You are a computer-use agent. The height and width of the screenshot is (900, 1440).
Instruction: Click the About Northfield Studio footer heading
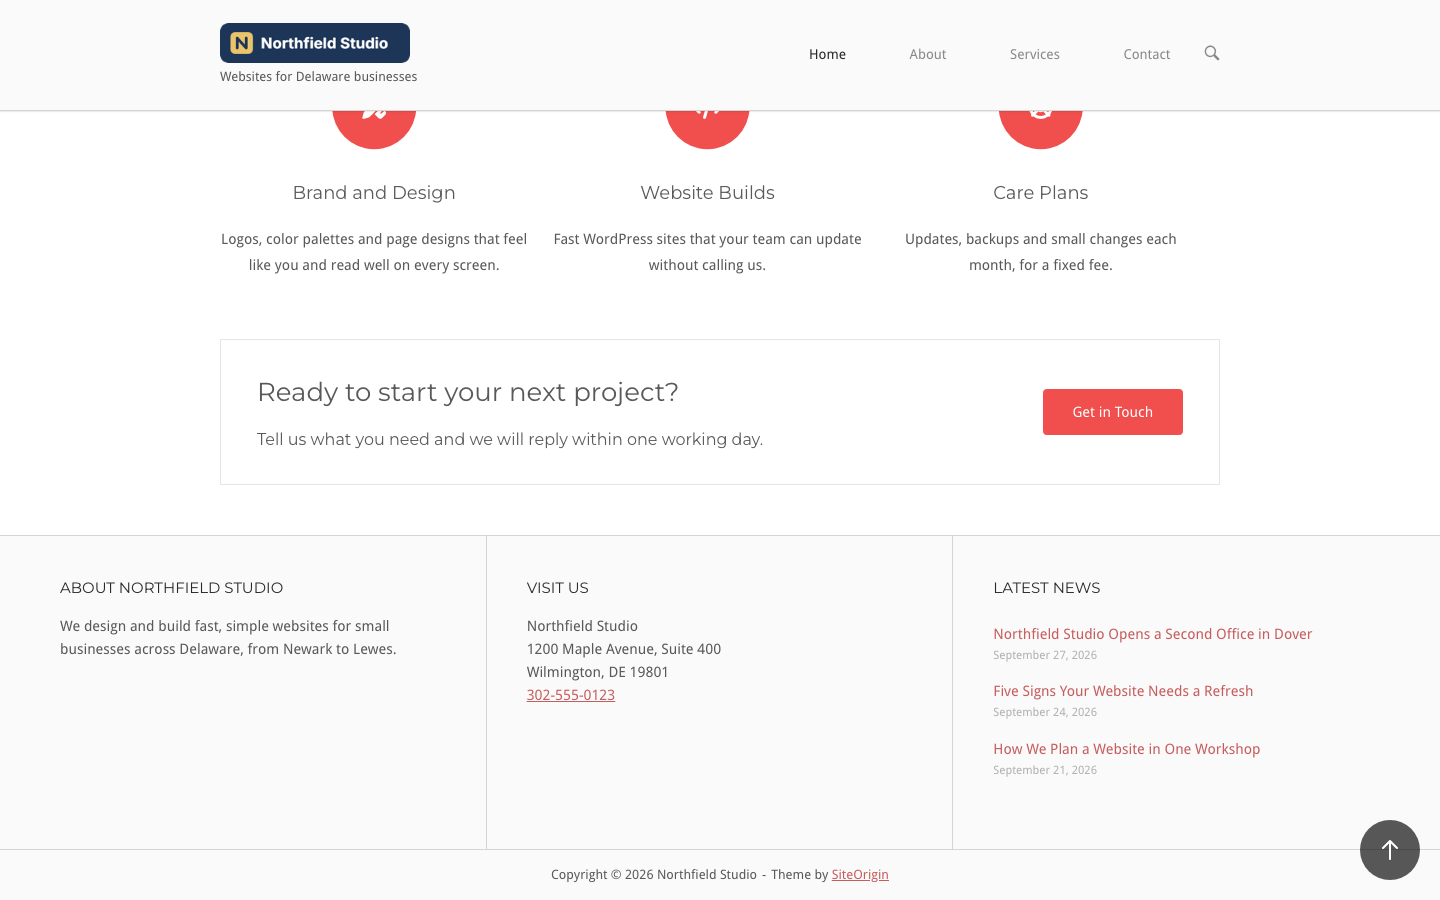172,588
